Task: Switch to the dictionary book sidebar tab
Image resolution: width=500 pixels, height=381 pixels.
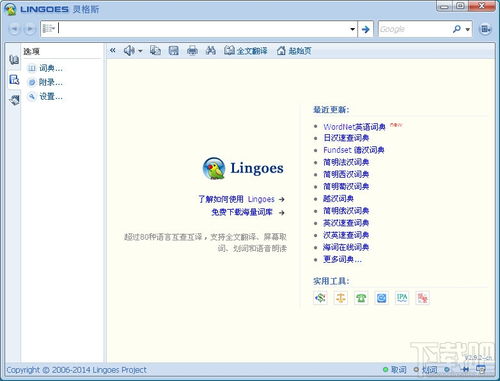Action: pos(14,60)
